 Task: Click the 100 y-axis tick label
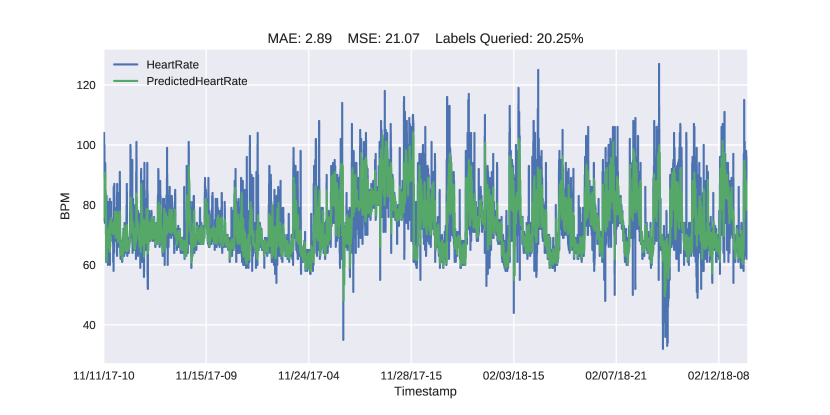[x=86, y=145]
